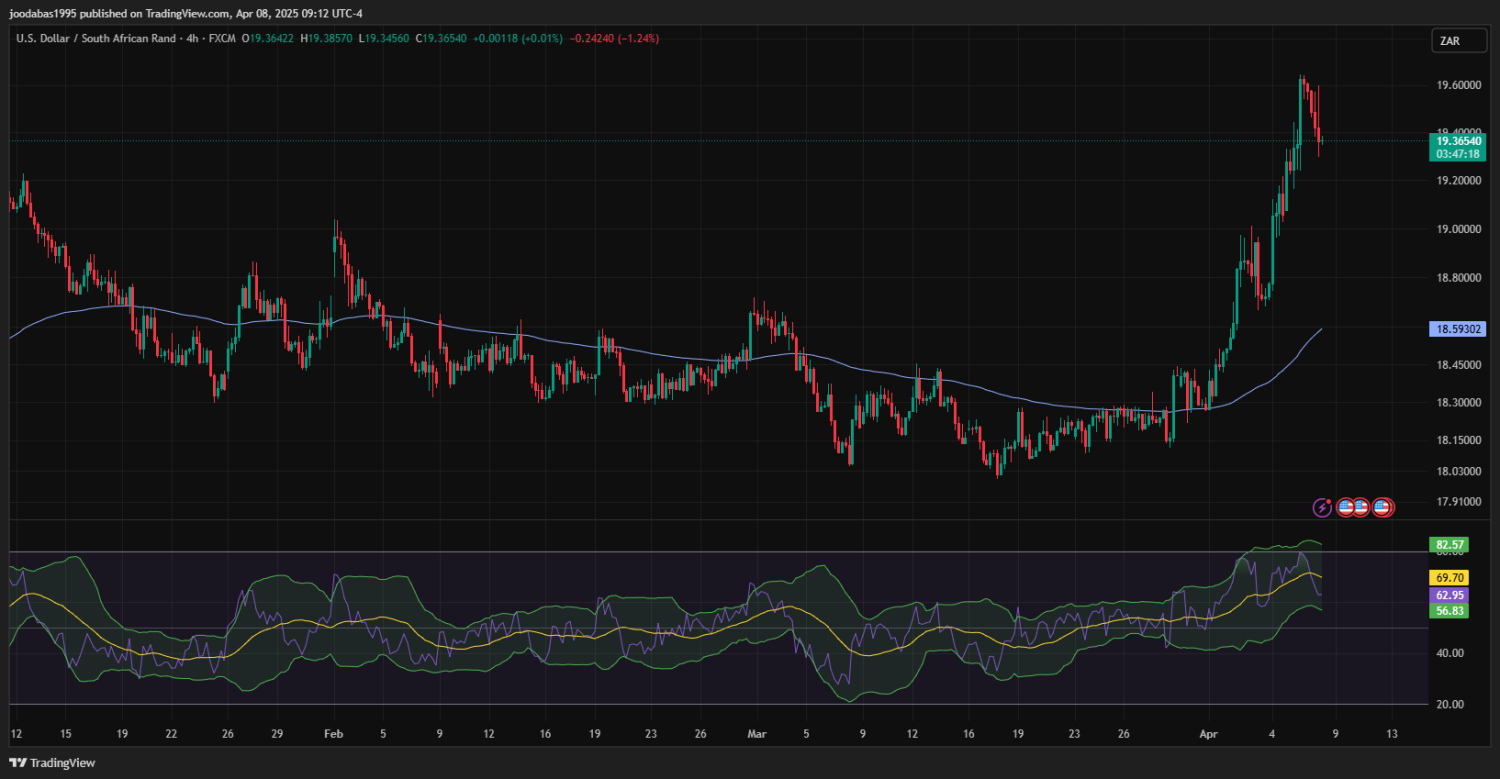Open the ZAR currency selector

point(1449,41)
